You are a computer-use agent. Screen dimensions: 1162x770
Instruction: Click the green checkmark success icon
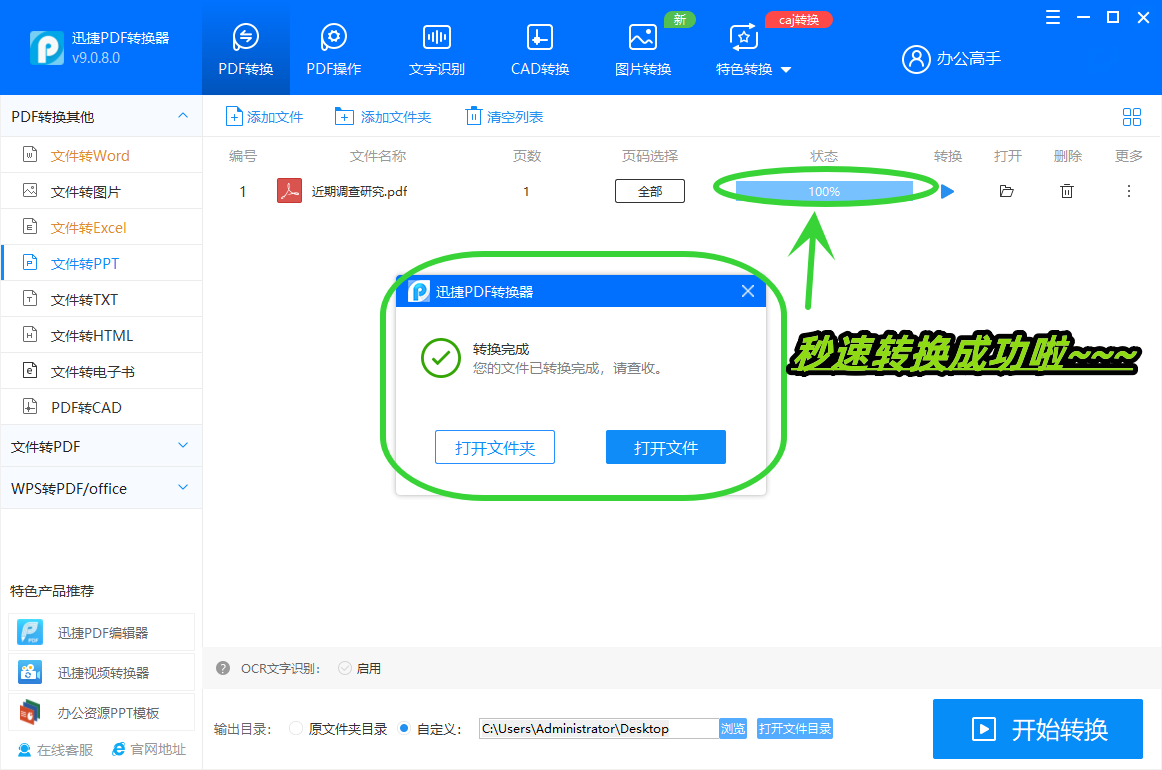coord(441,358)
